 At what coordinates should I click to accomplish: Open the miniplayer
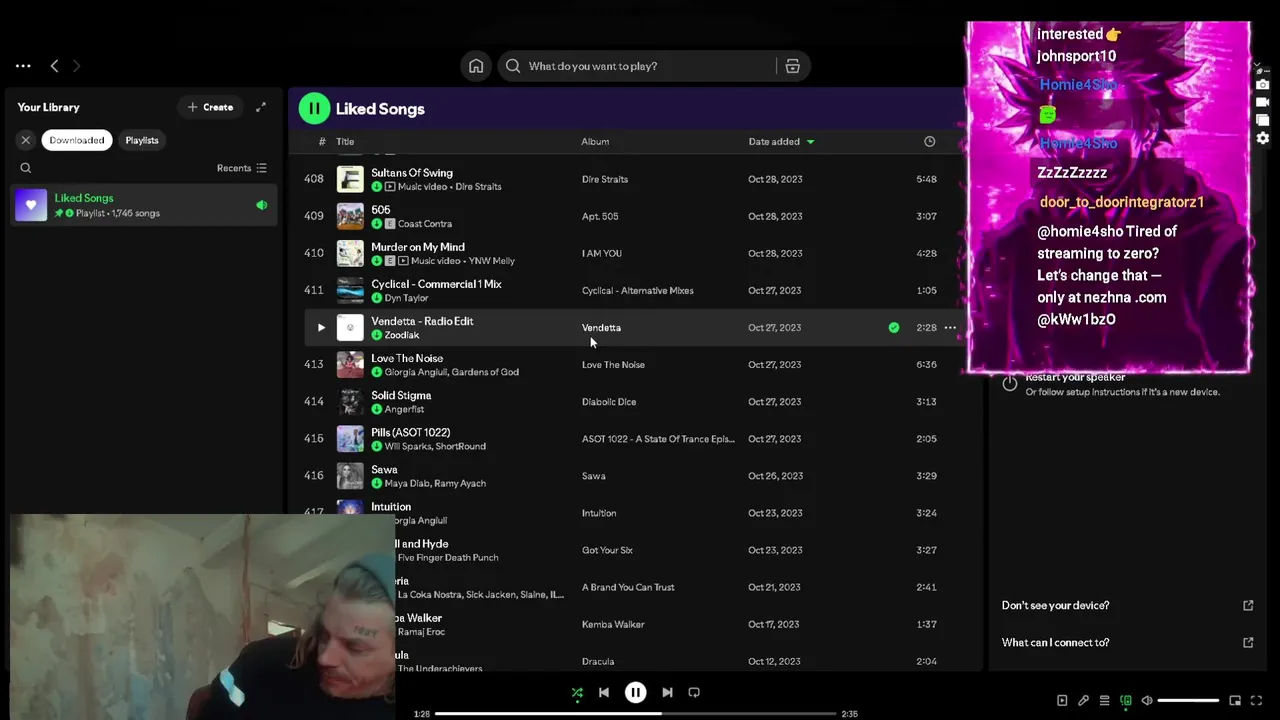(1235, 701)
